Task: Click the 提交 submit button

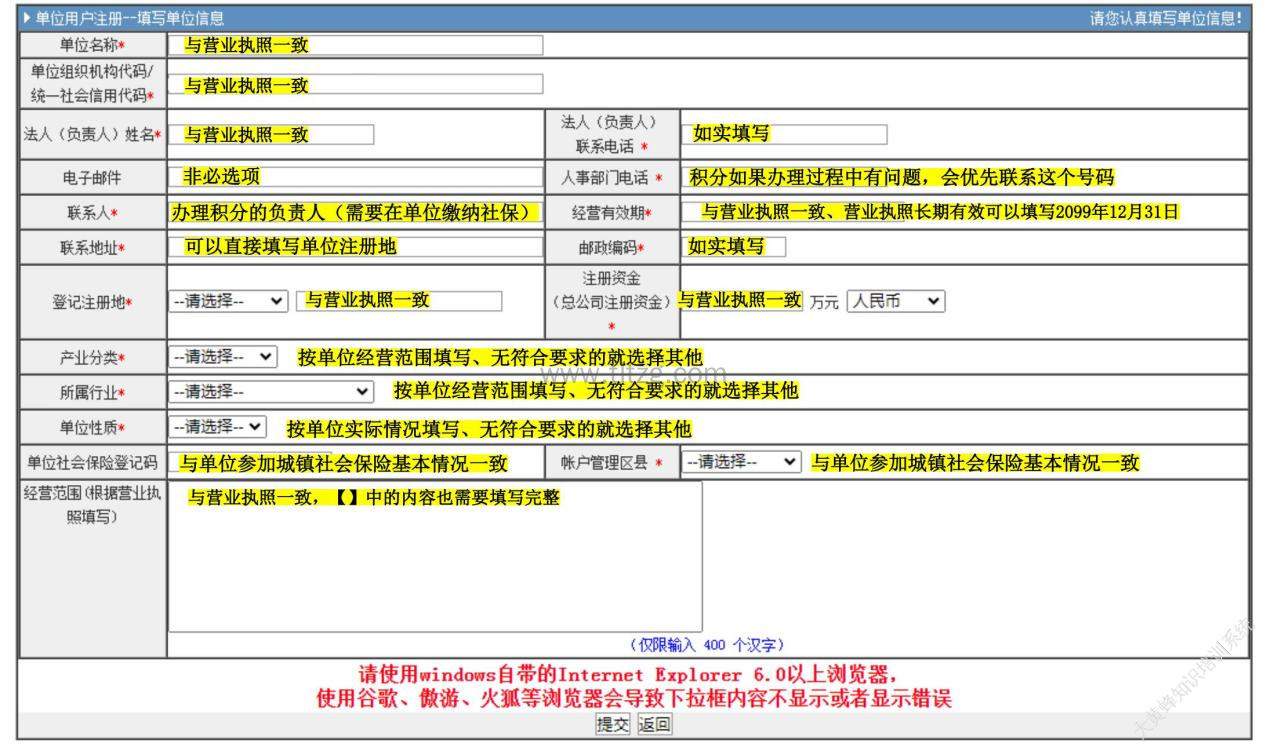Action: pos(612,725)
